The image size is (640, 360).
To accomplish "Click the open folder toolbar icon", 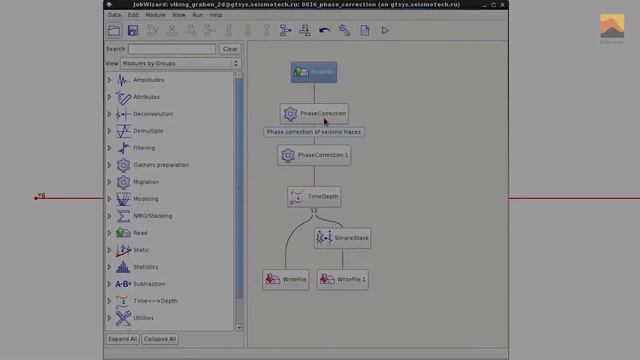I will [114, 30].
